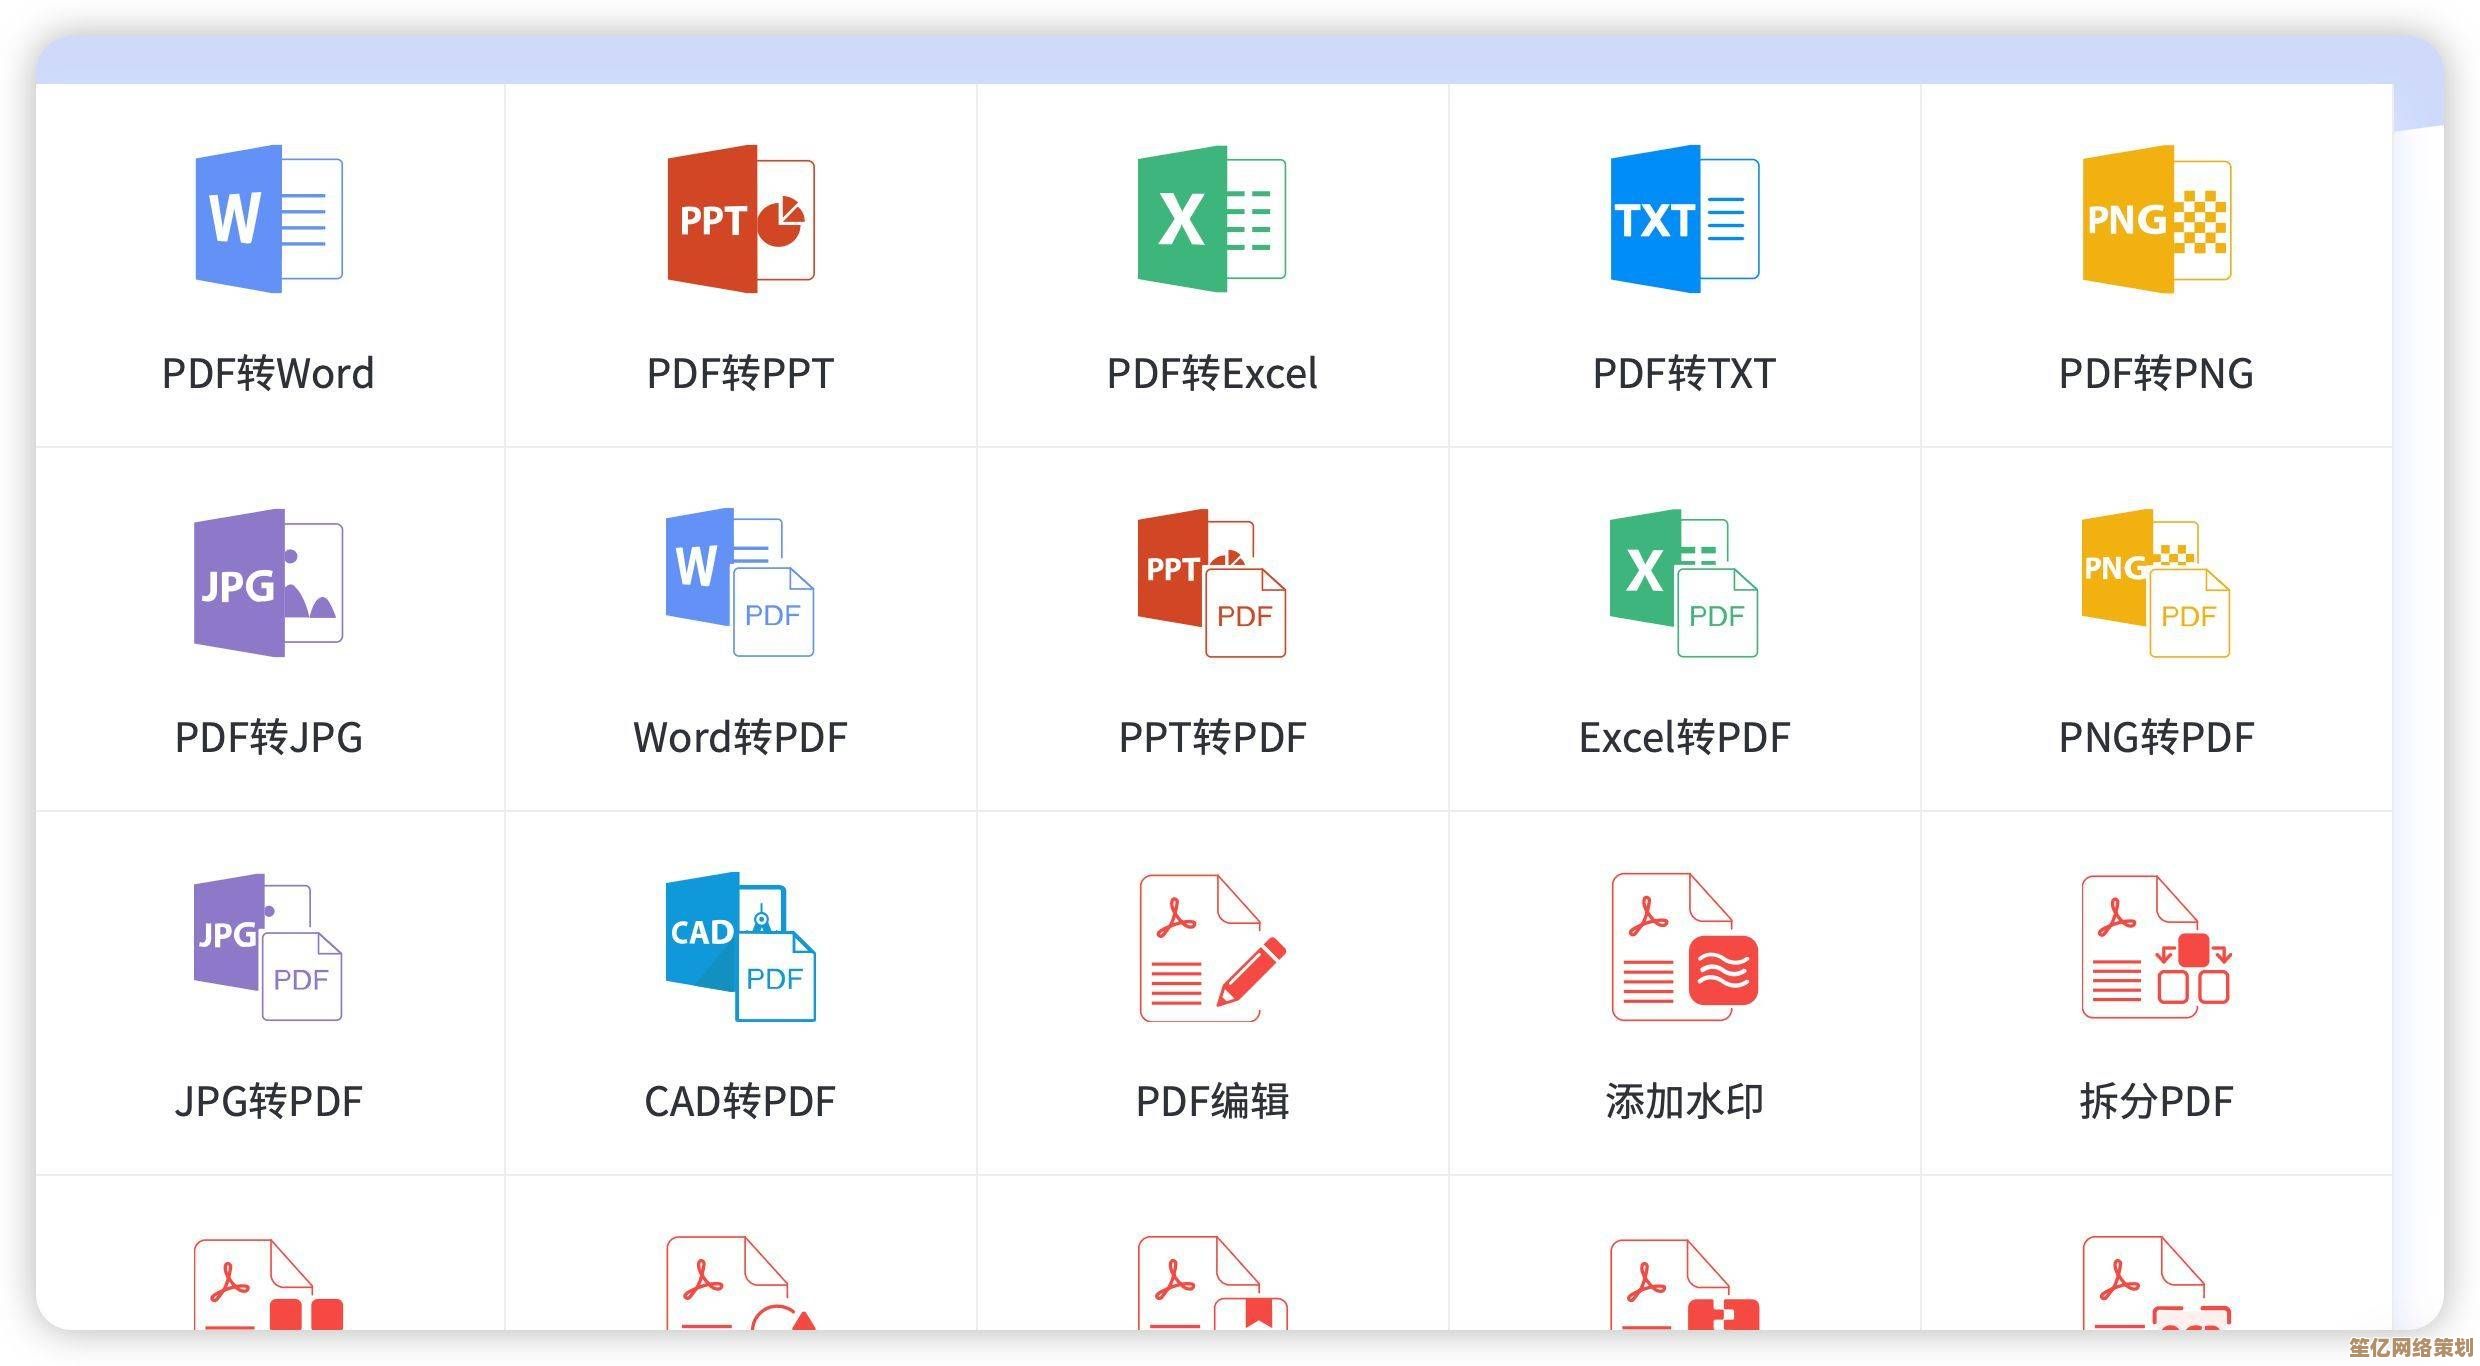
Task: Open the PPT-to-PDF icon above PPT转PDF
Action: (1212, 583)
